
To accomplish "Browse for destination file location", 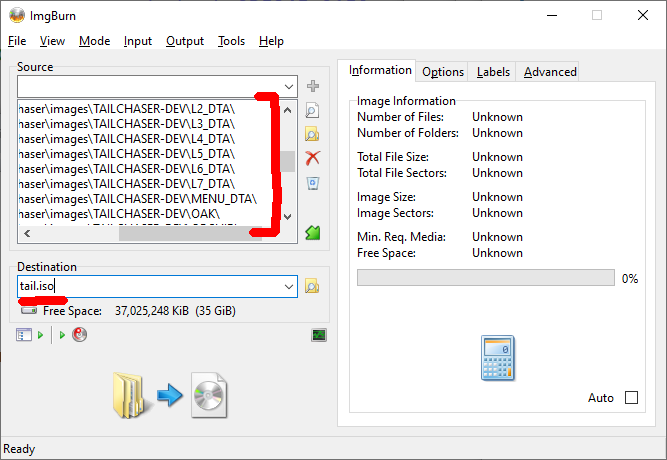I will [312, 286].
